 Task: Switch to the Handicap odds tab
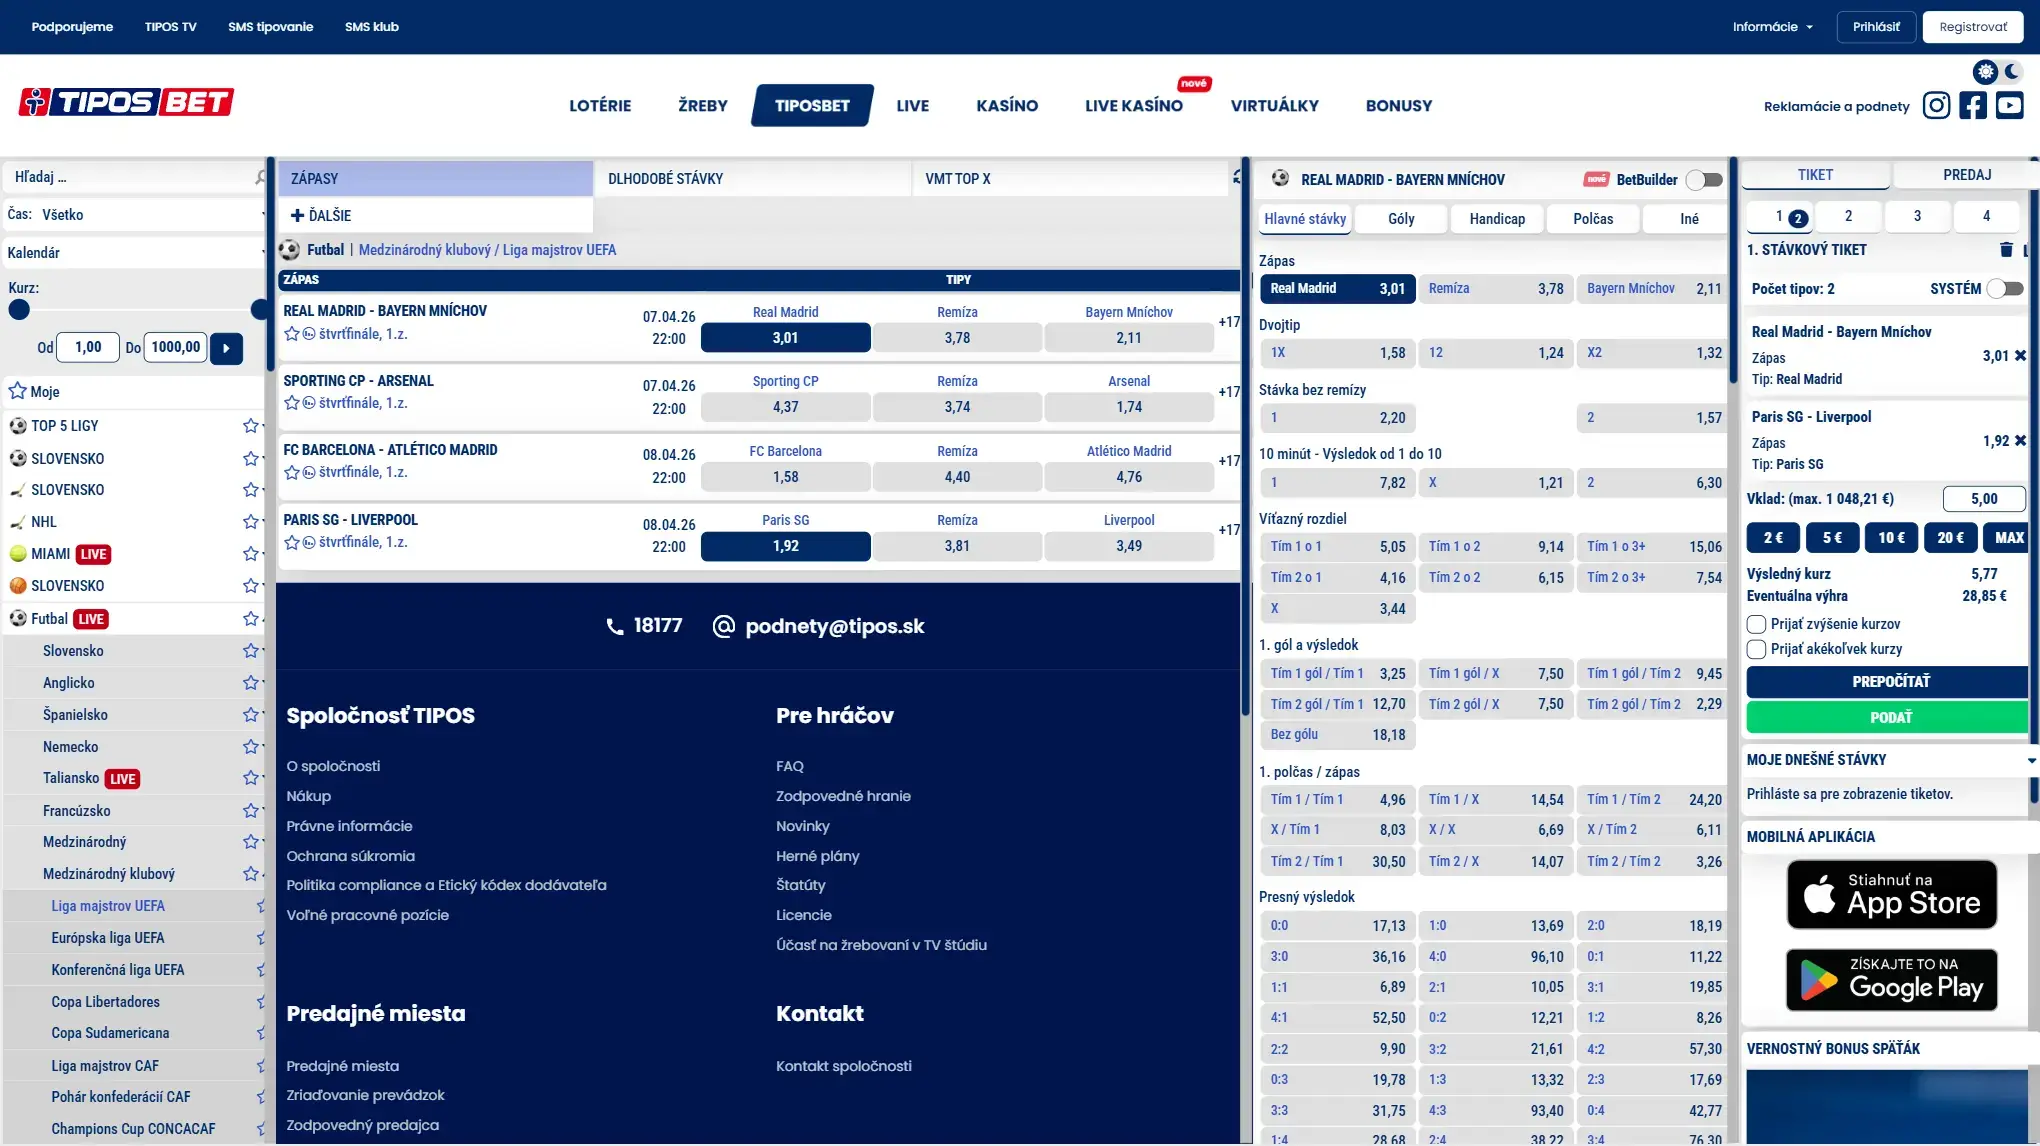point(1496,218)
